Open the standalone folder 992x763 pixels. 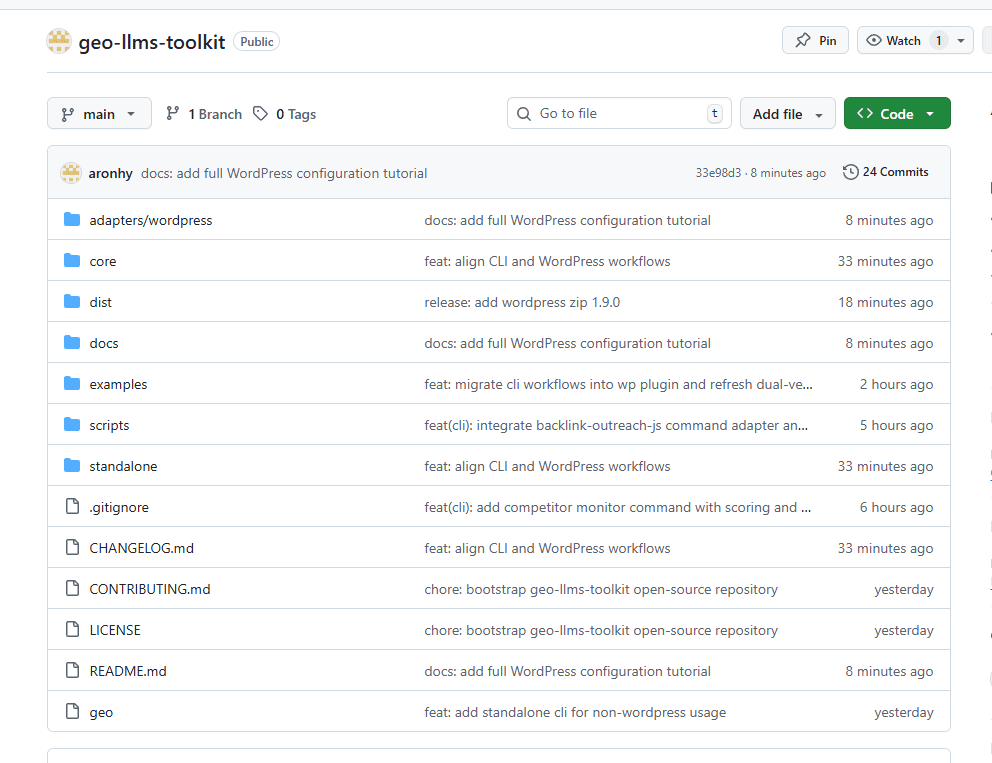click(x=123, y=466)
